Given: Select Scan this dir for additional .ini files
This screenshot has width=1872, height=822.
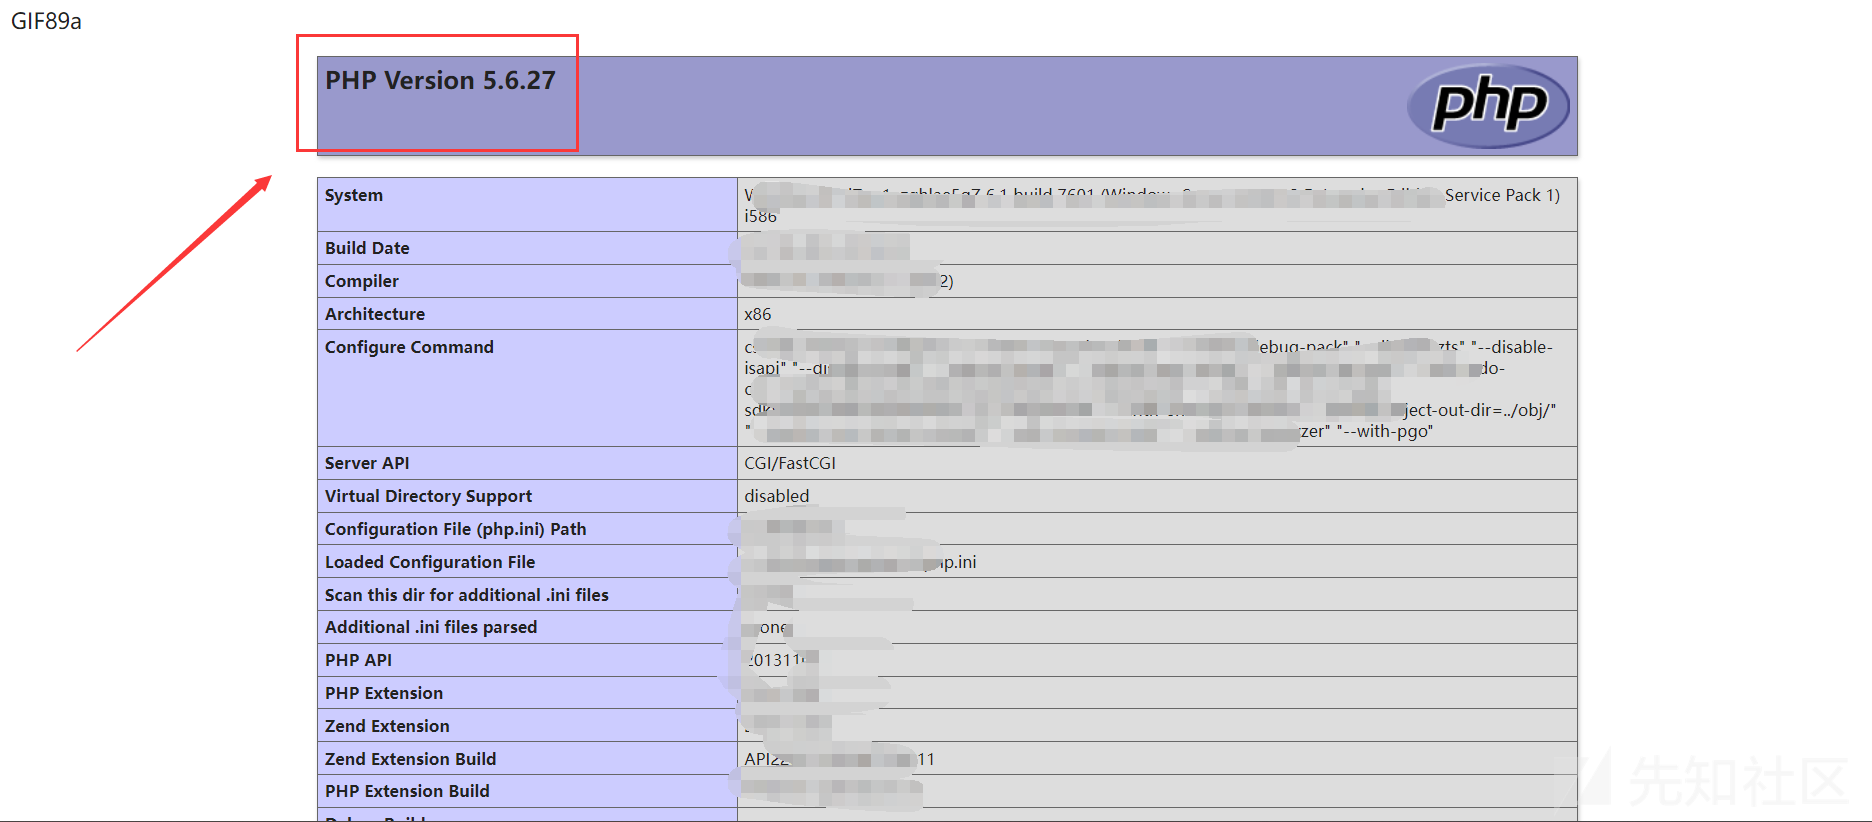Looking at the screenshot, I should [467, 595].
